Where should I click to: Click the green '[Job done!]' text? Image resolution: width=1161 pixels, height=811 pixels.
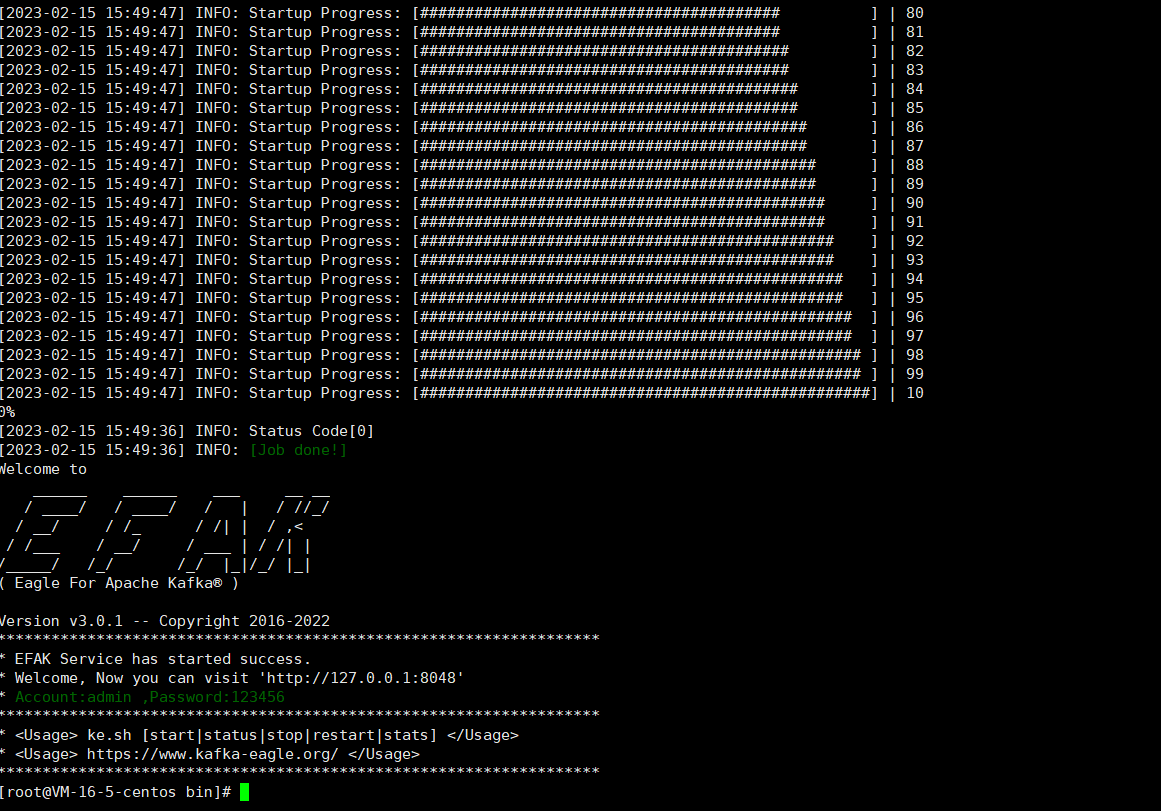[x=298, y=450]
